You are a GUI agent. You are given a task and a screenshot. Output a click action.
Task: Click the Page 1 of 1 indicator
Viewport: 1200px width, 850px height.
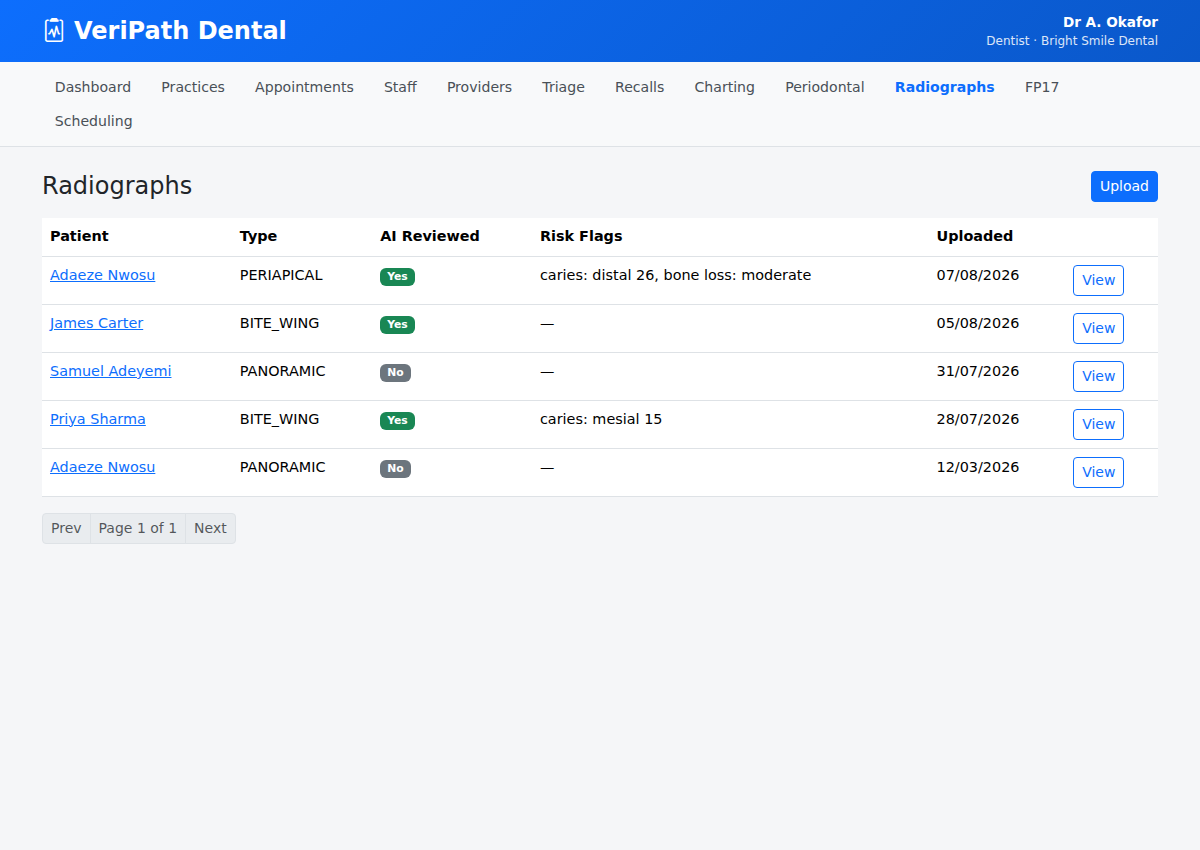138,528
